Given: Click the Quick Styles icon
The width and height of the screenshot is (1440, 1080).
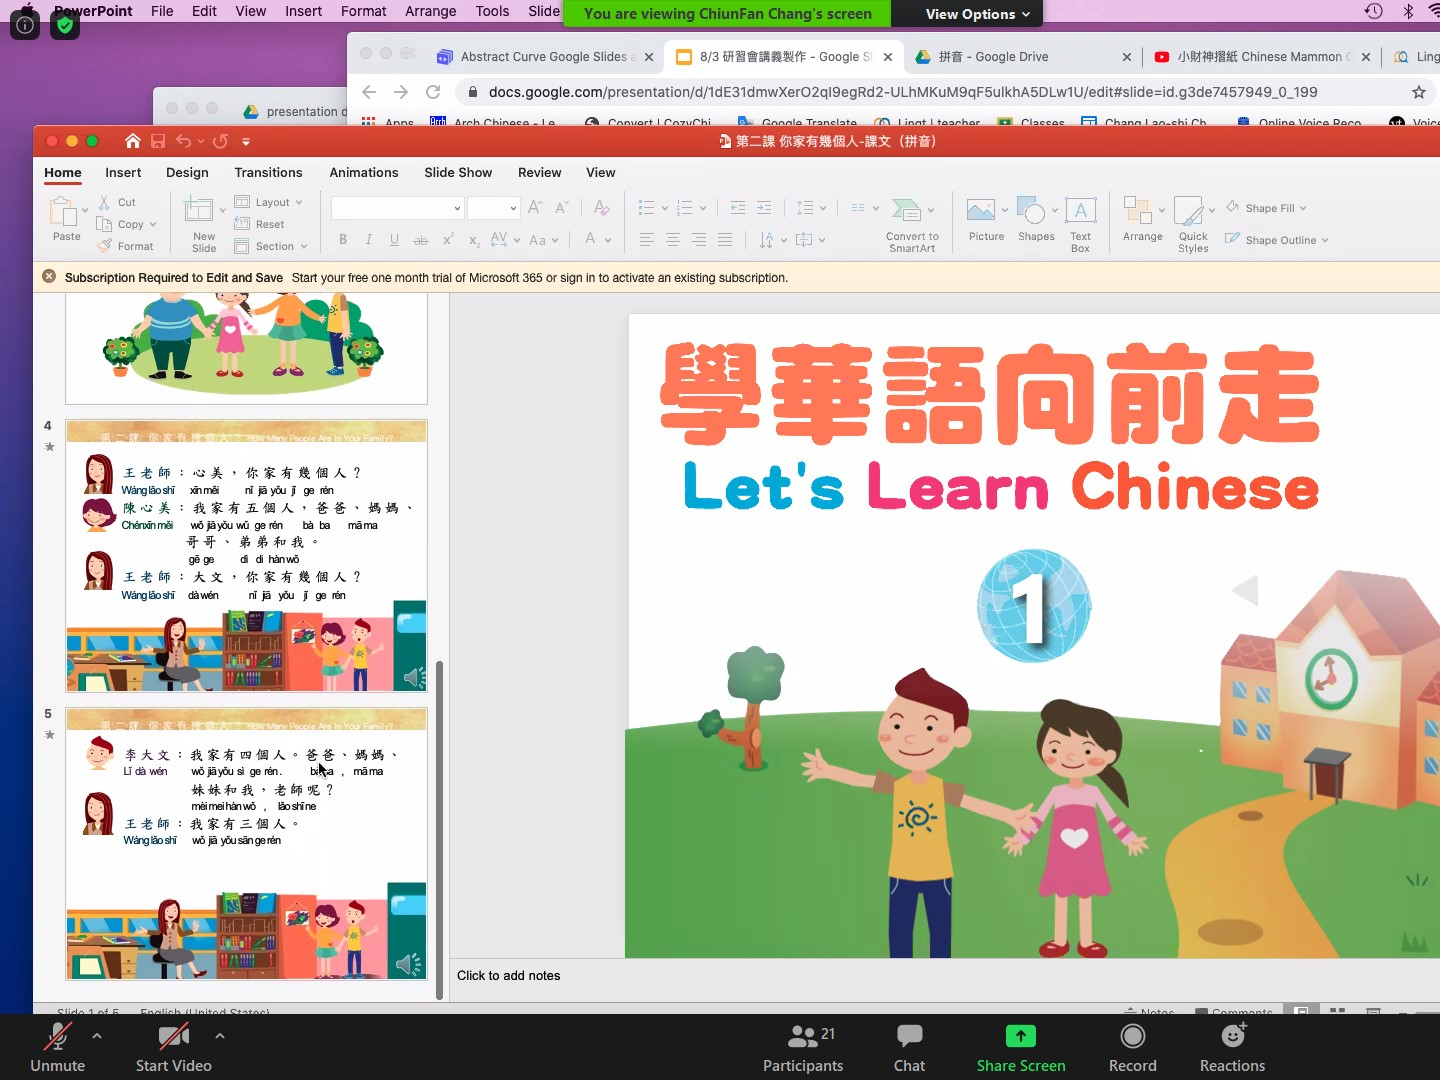Looking at the screenshot, I should 1190,211.
